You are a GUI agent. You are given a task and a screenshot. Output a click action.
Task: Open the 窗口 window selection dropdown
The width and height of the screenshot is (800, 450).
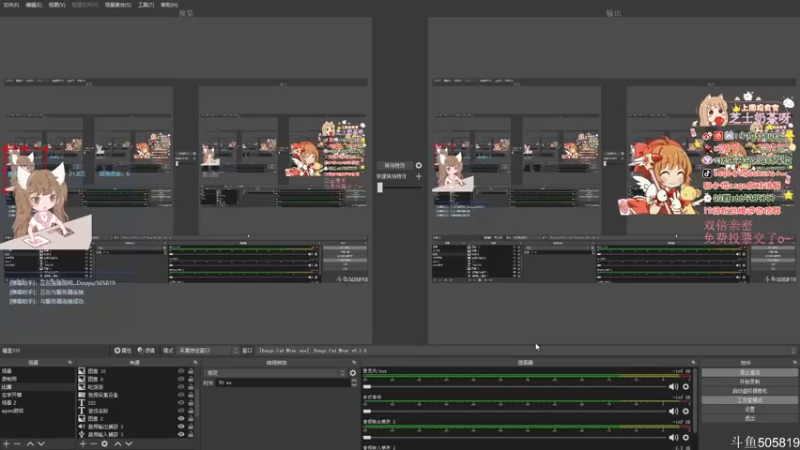point(526,351)
